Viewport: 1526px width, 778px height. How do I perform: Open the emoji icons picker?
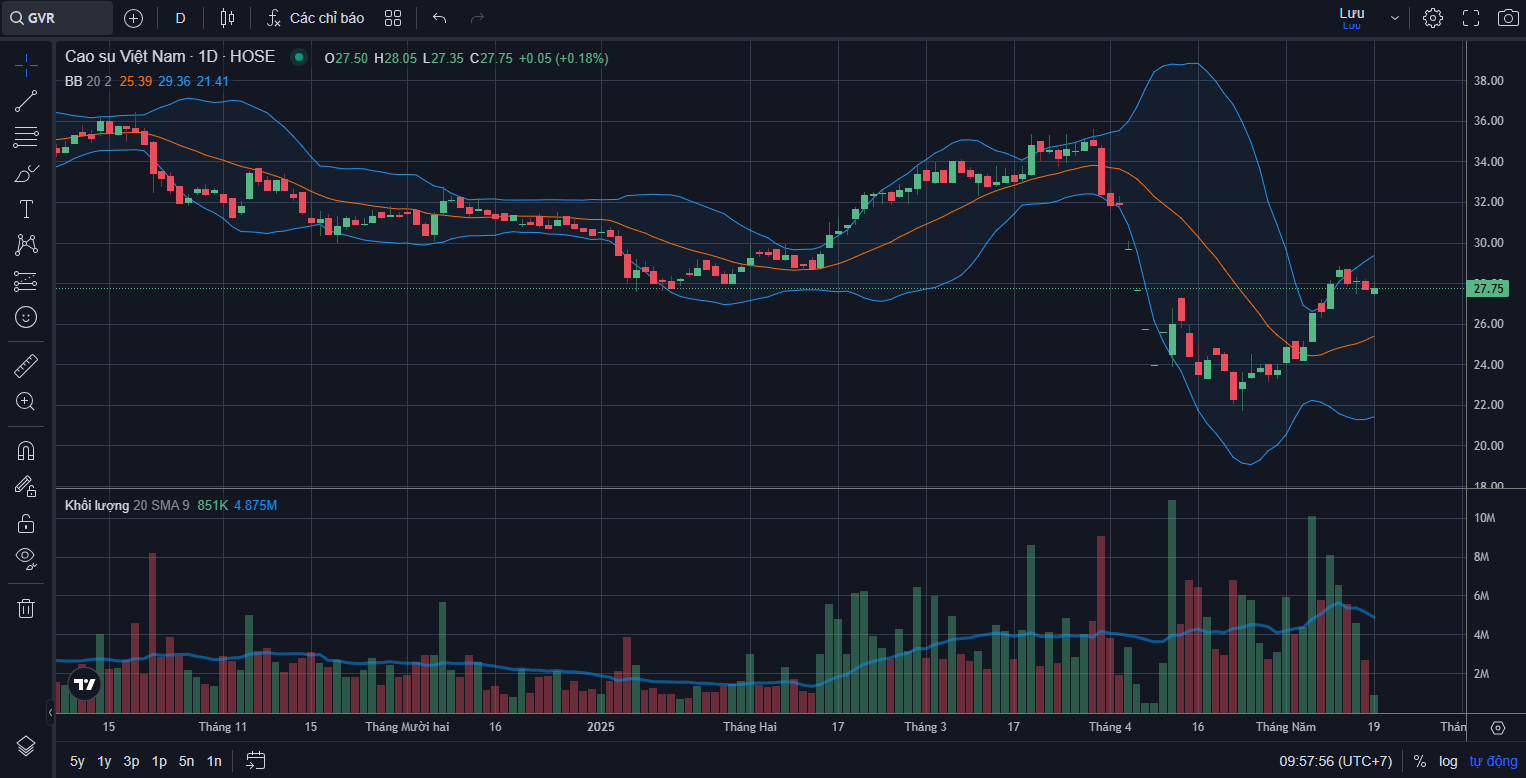26,317
